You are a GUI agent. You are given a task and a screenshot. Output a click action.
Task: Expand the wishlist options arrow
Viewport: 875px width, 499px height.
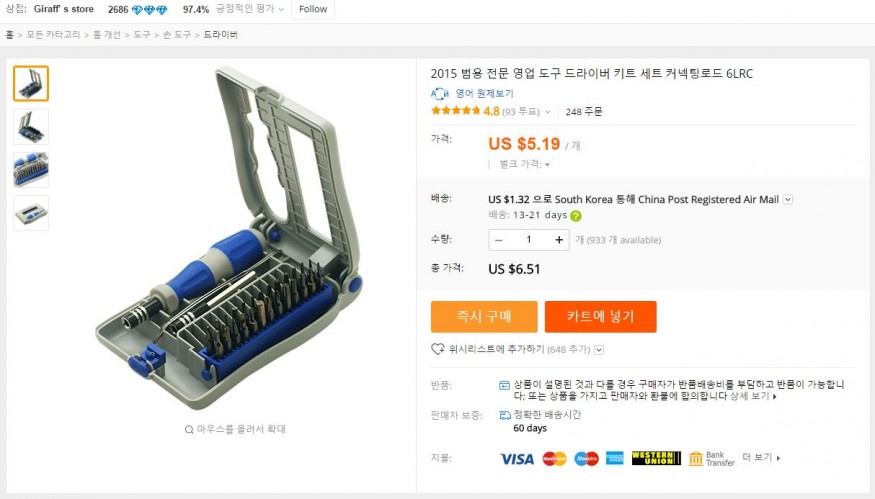(599, 349)
